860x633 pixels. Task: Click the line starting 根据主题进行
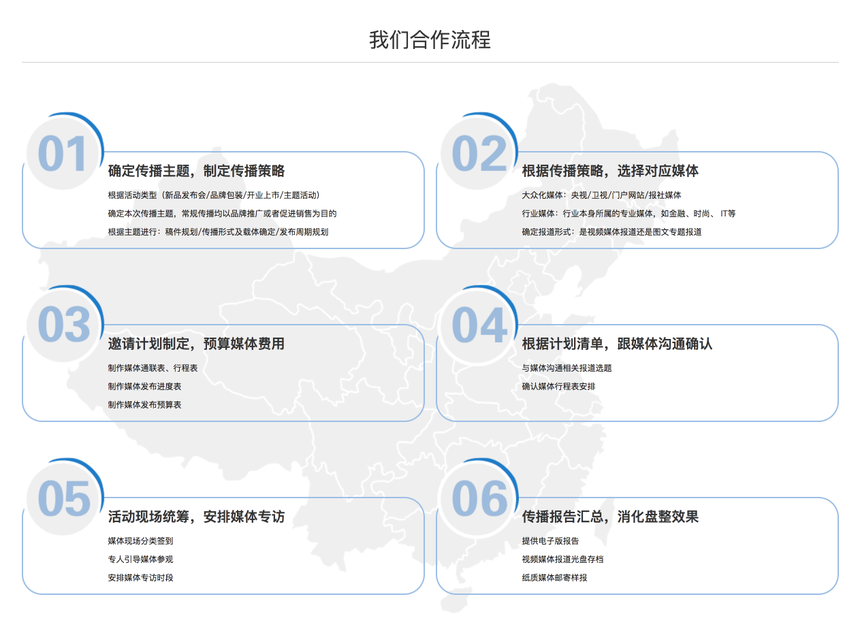(218, 232)
